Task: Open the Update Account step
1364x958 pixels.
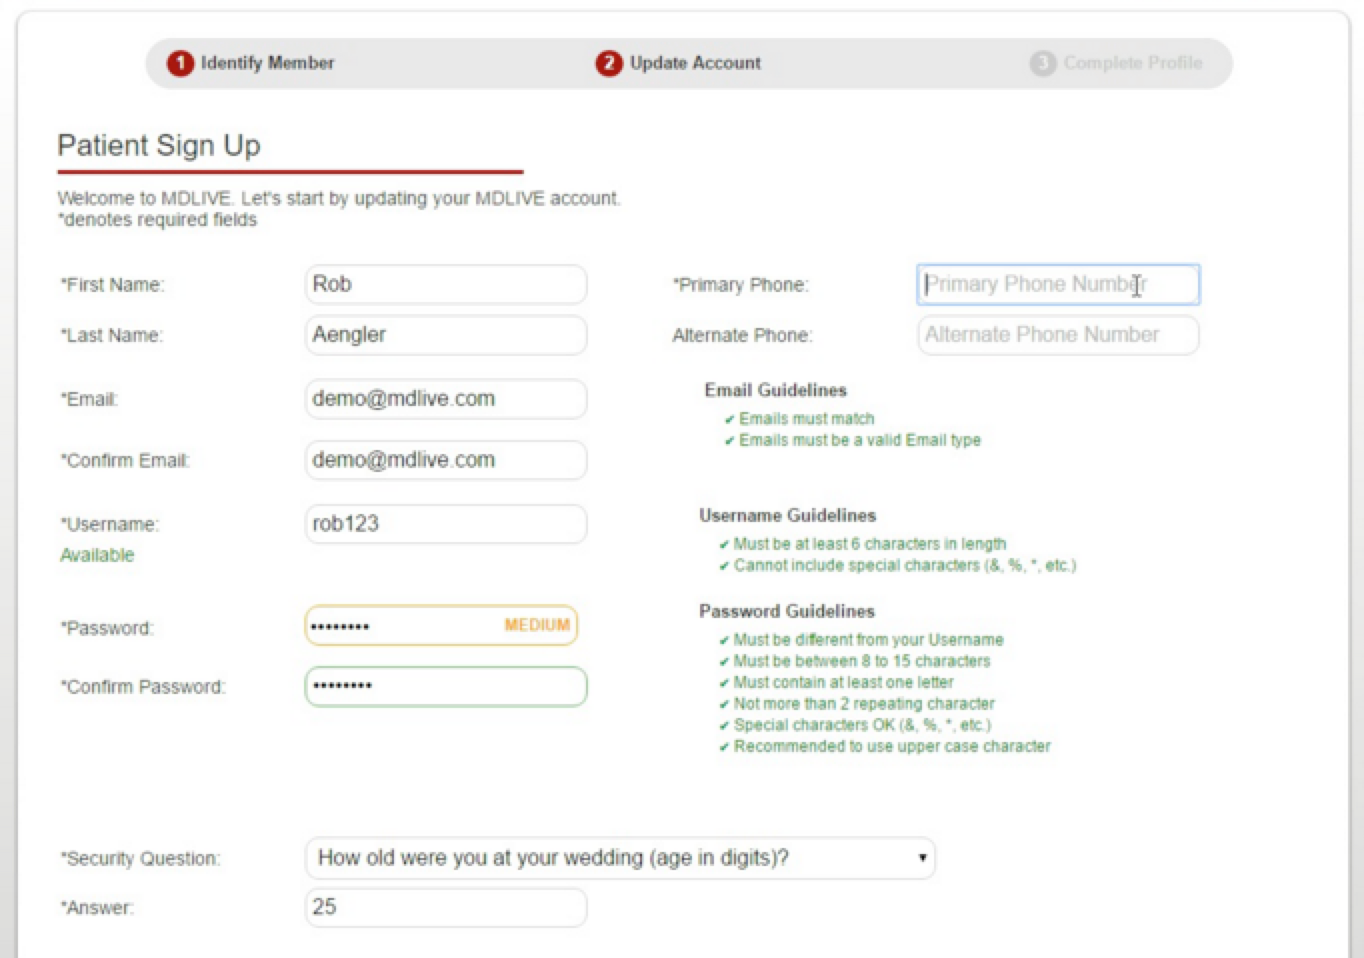Action: pos(679,63)
